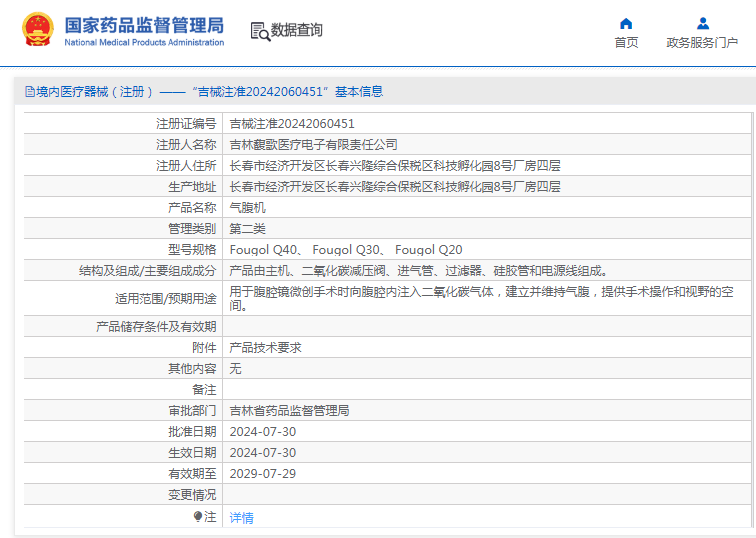Screen dimensions: 756x538
Task: Click the lightbulb icon beside 注
Action: pos(198,517)
